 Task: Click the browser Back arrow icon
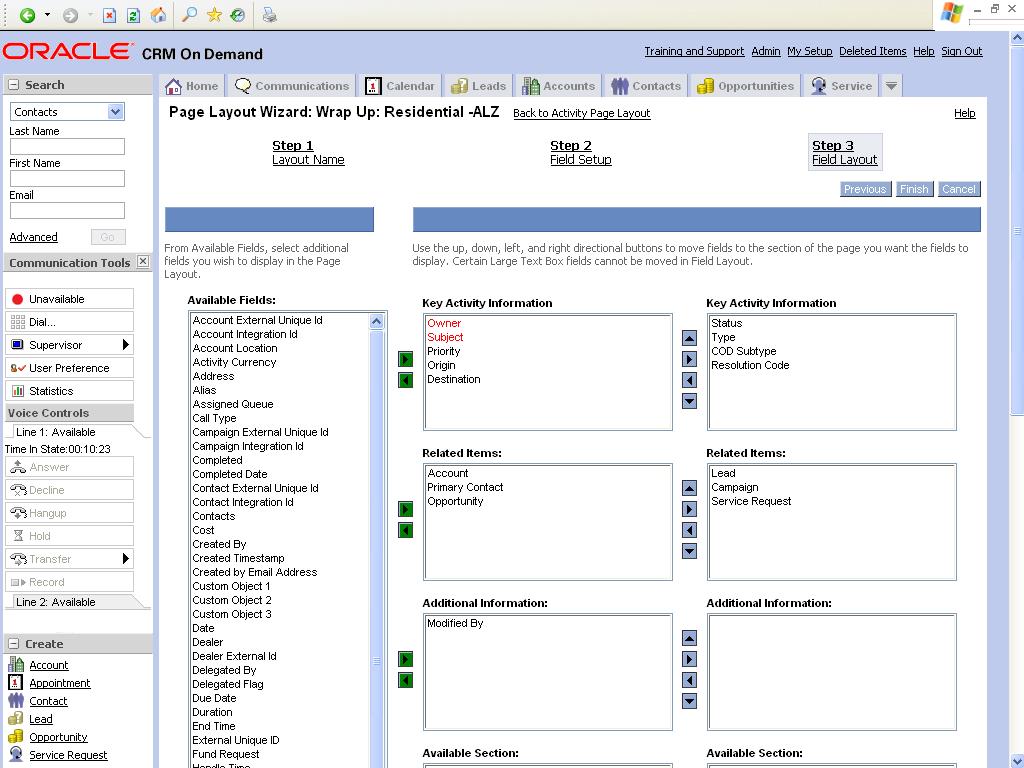[27, 15]
